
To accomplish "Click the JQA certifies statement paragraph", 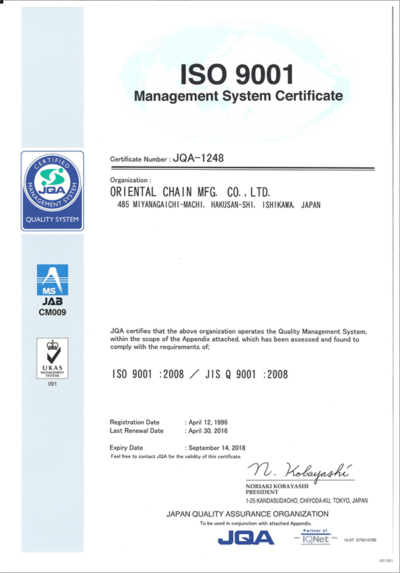I will coord(238,339).
